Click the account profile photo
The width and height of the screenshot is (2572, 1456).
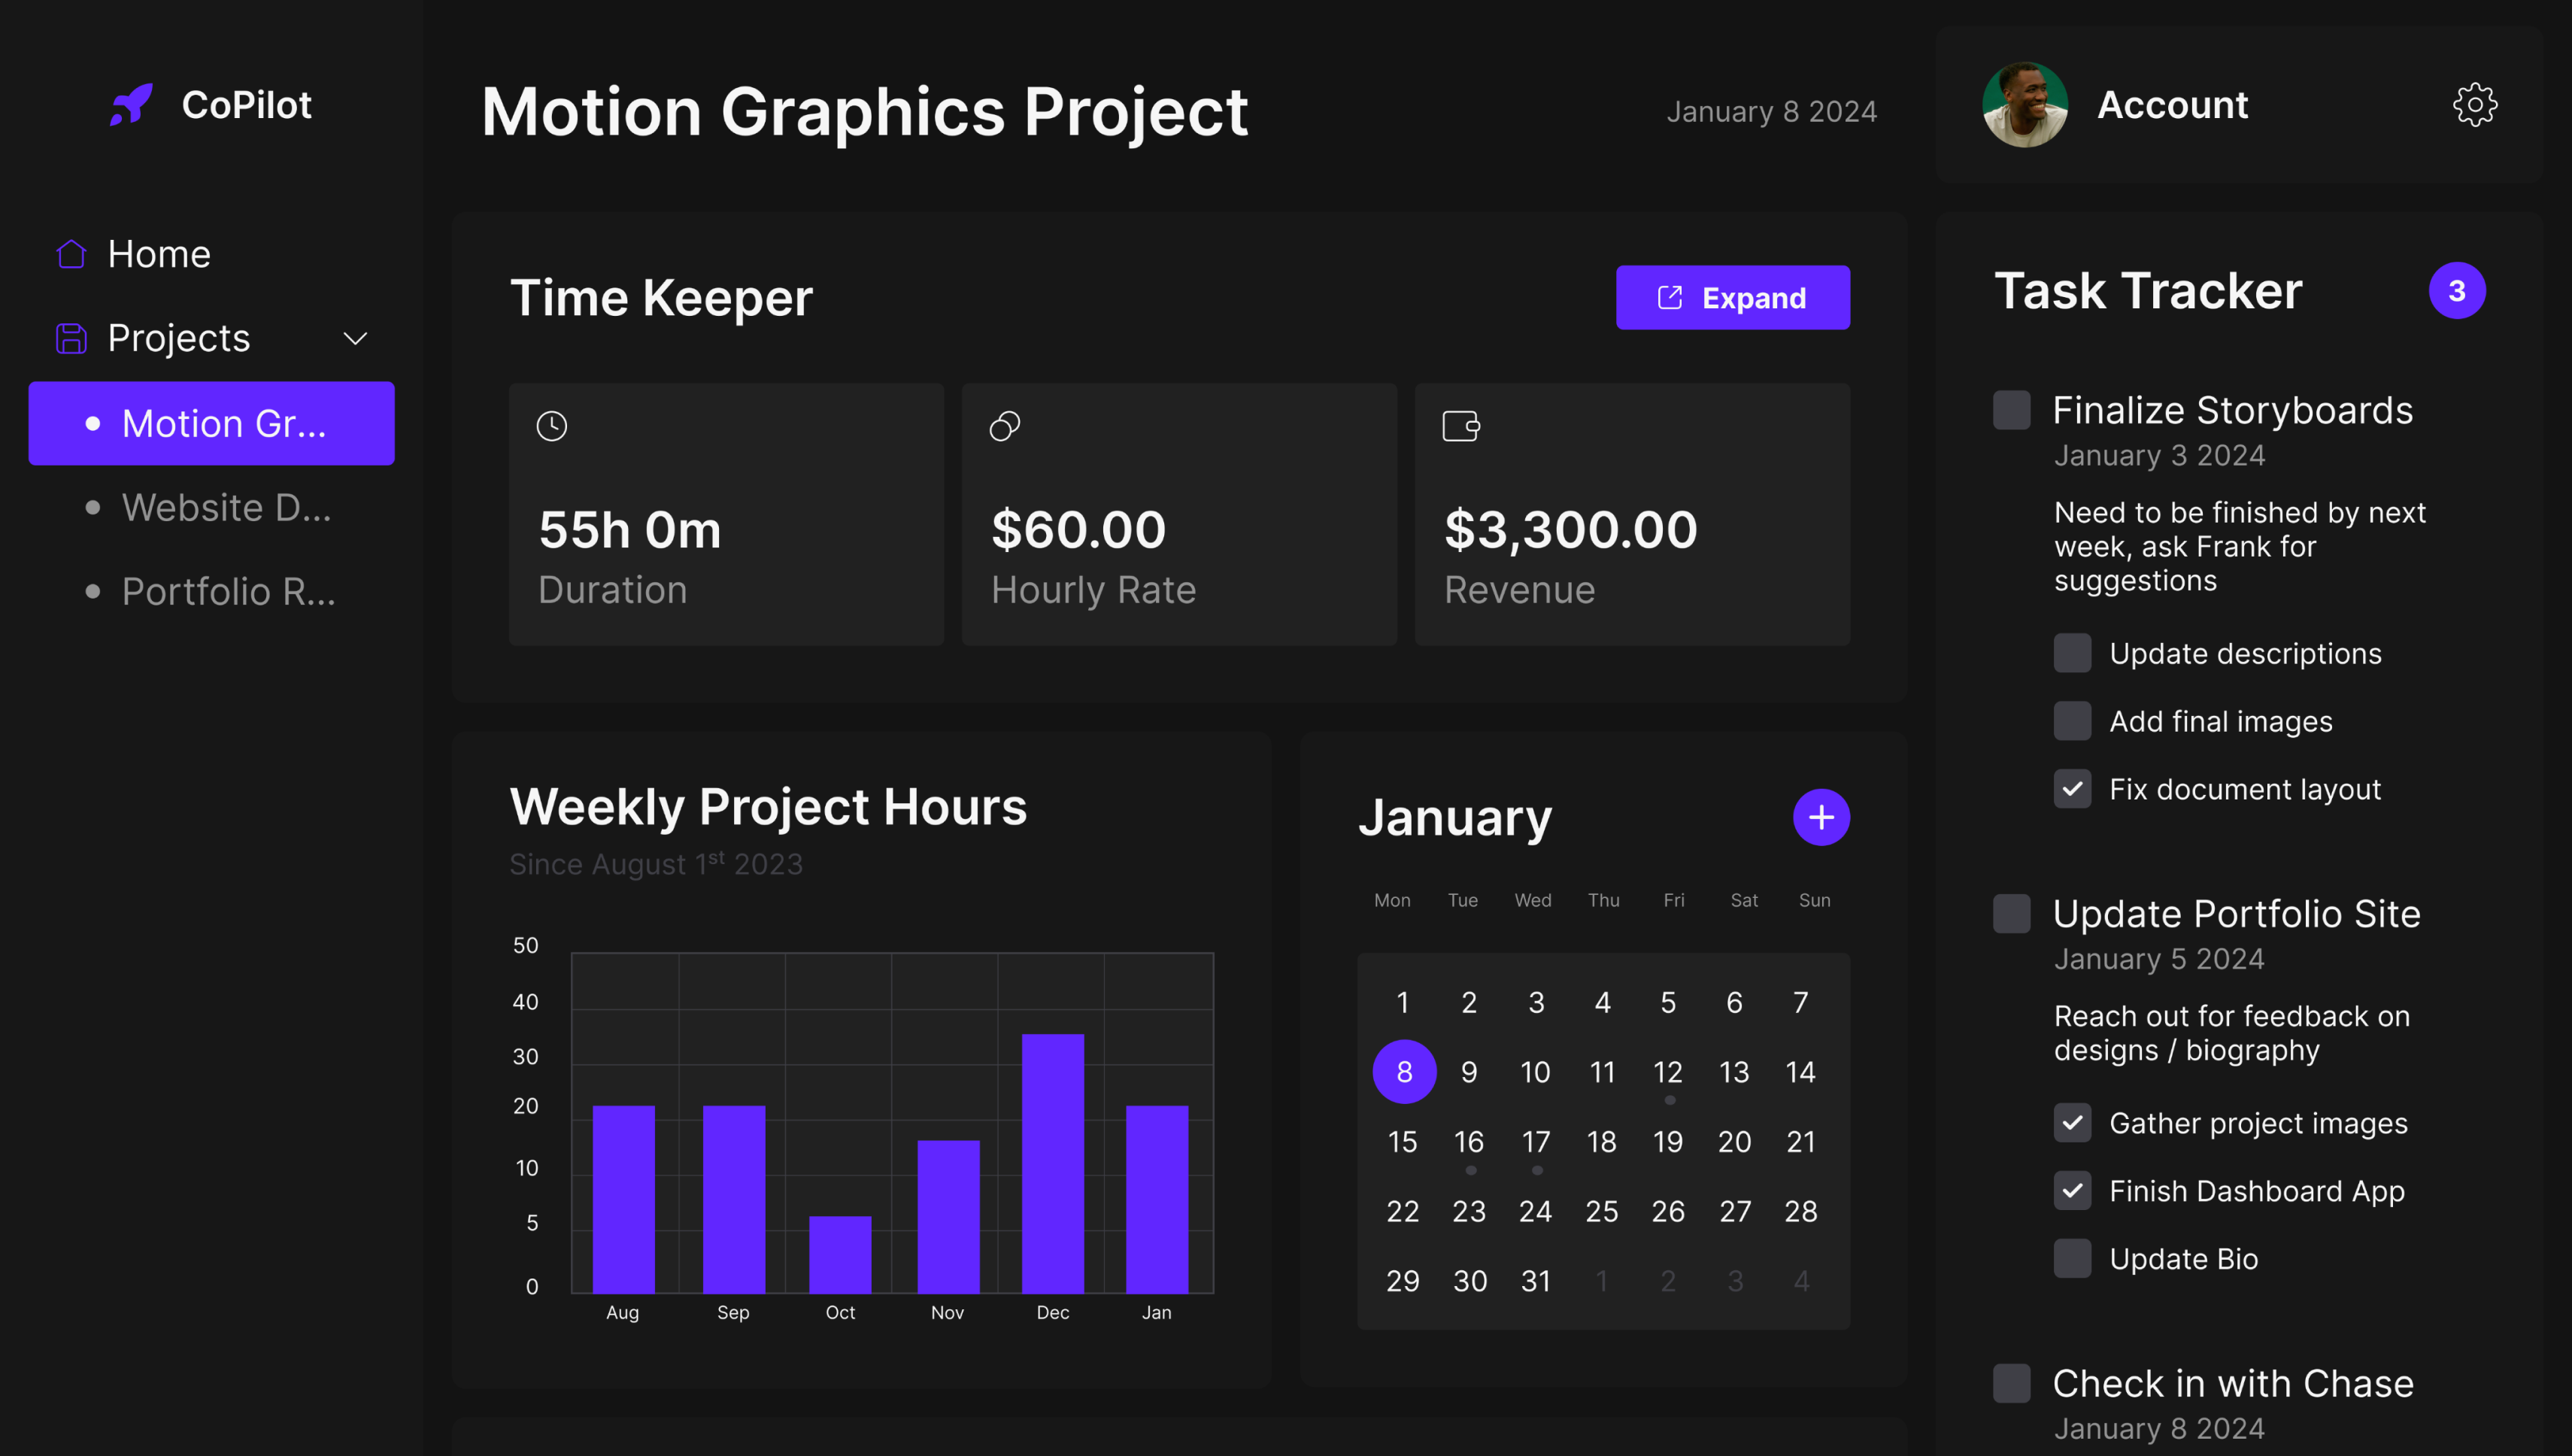[2025, 105]
